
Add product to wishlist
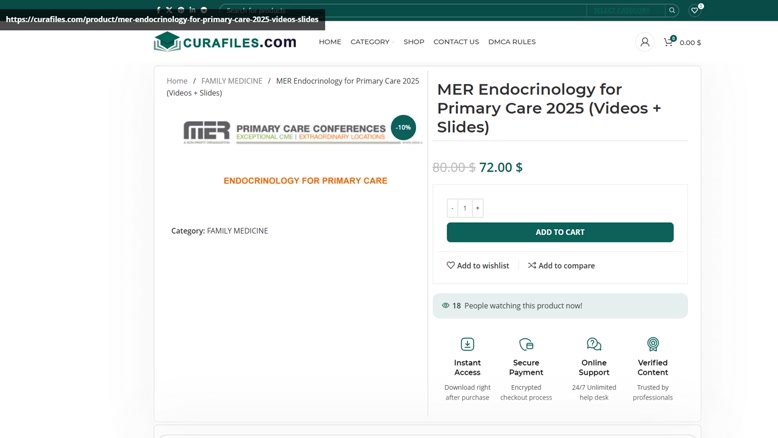pyautogui.click(x=477, y=265)
